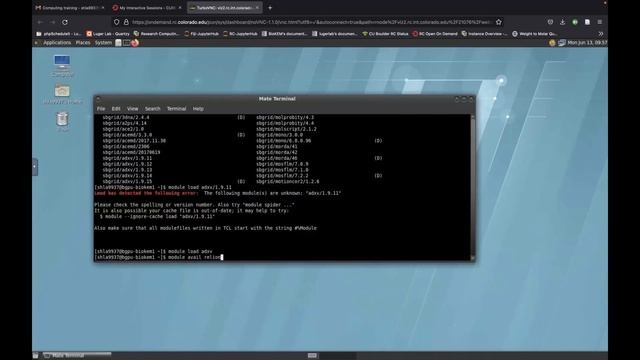Click the browser address bar URL
Image resolution: width=640 pixels, height=360 pixels.
[x=311, y=22]
